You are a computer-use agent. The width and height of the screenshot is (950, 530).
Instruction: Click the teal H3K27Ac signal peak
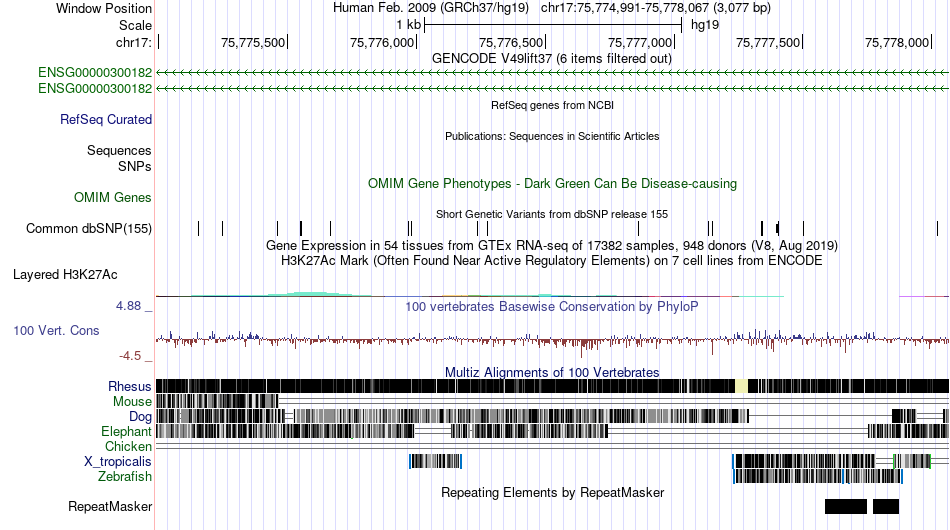tap(309, 294)
